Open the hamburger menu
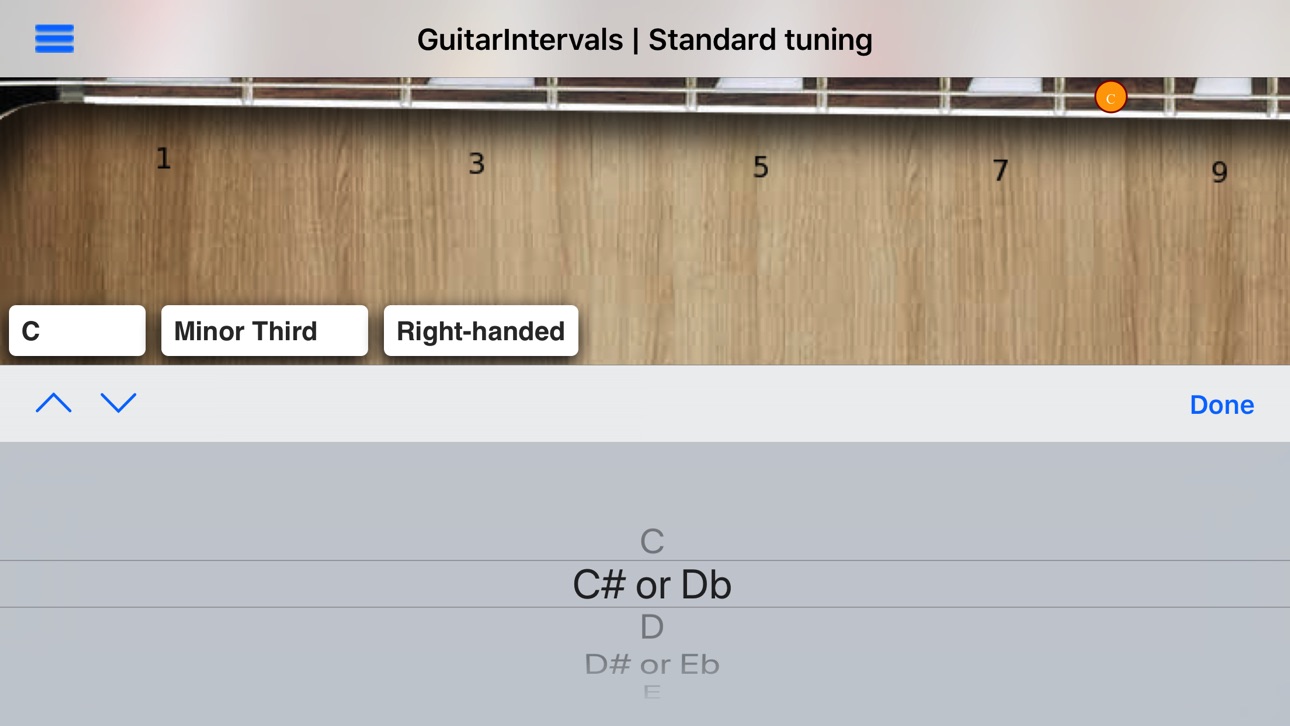 click(54, 39)
